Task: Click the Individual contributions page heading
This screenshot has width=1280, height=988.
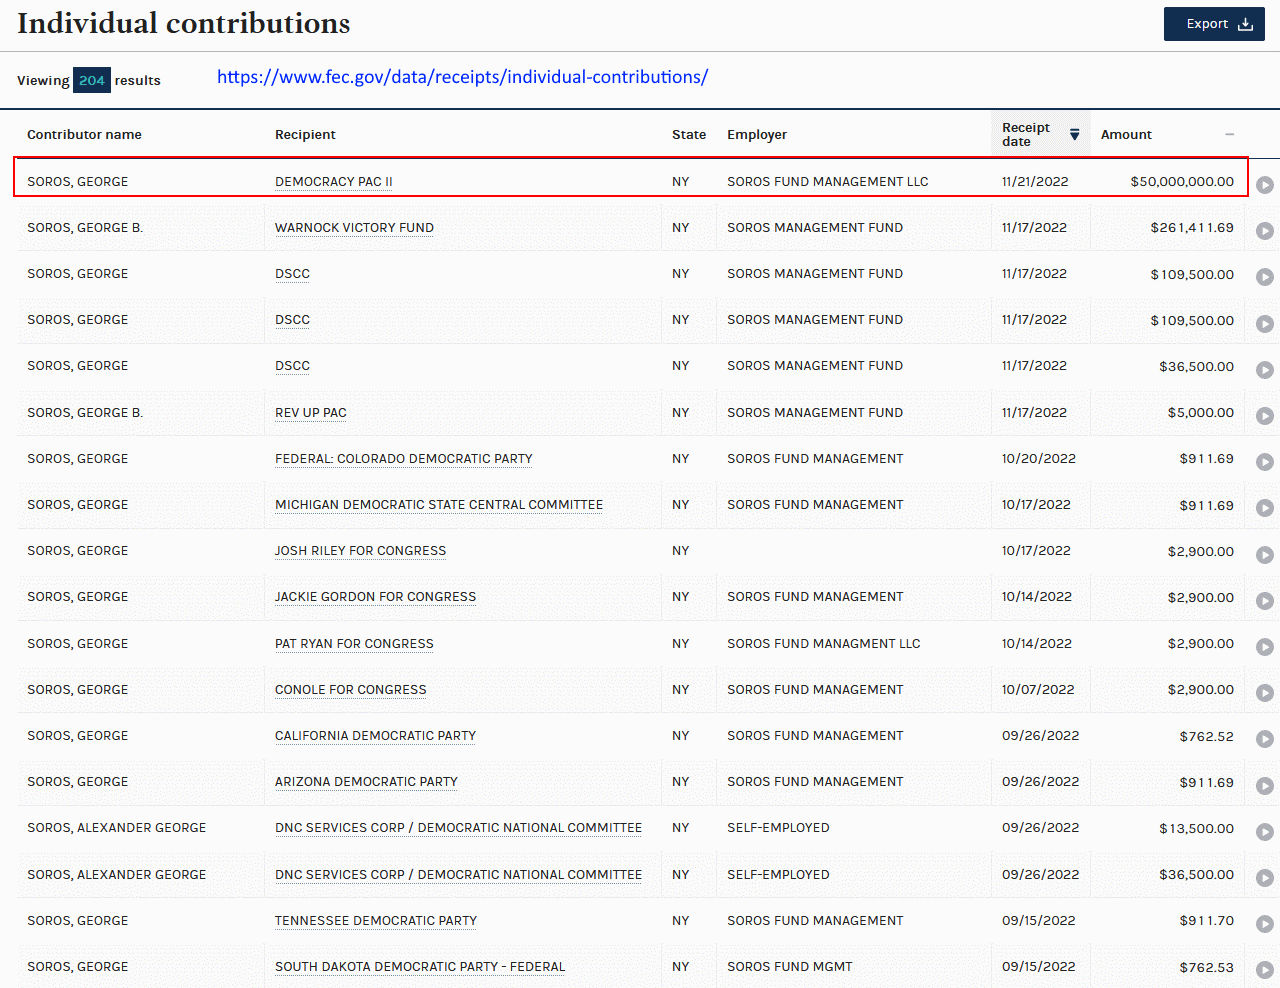Action: click(184, 24)
